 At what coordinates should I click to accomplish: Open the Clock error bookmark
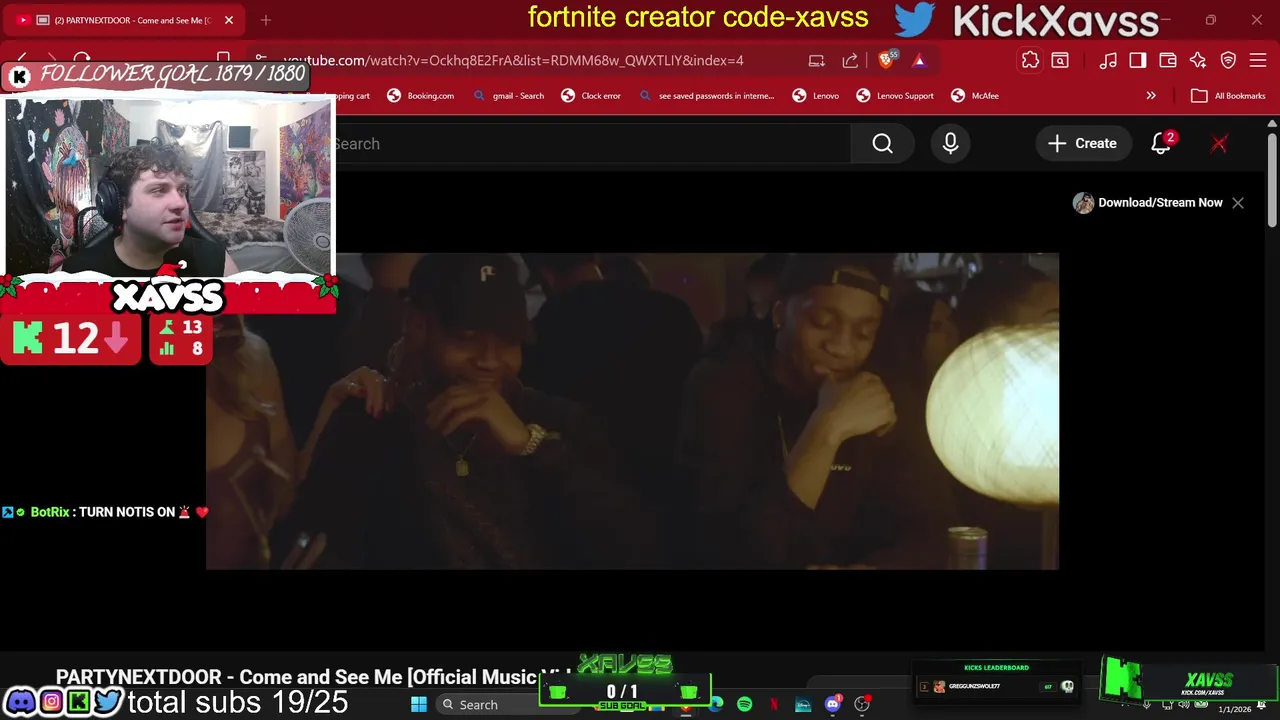click(591, 96)
